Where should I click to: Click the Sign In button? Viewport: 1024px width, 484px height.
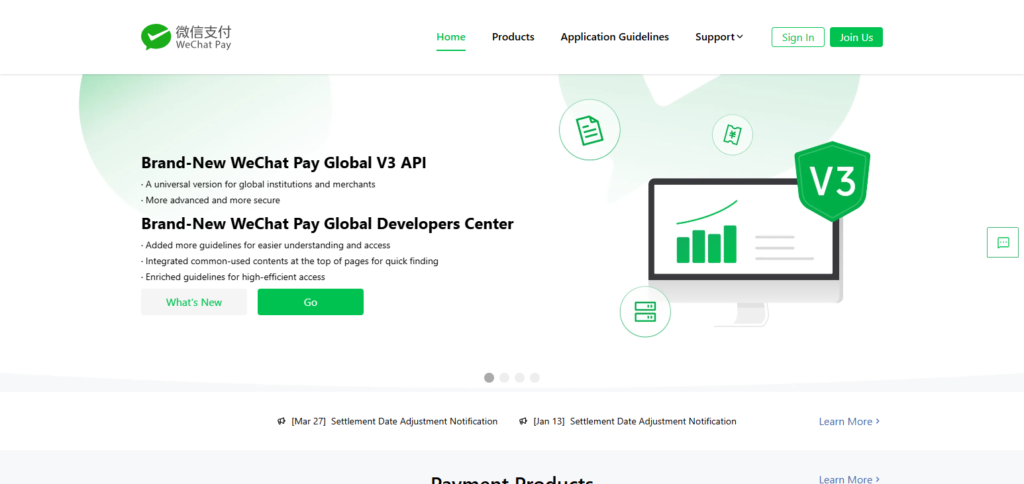[x=798, y=37]
